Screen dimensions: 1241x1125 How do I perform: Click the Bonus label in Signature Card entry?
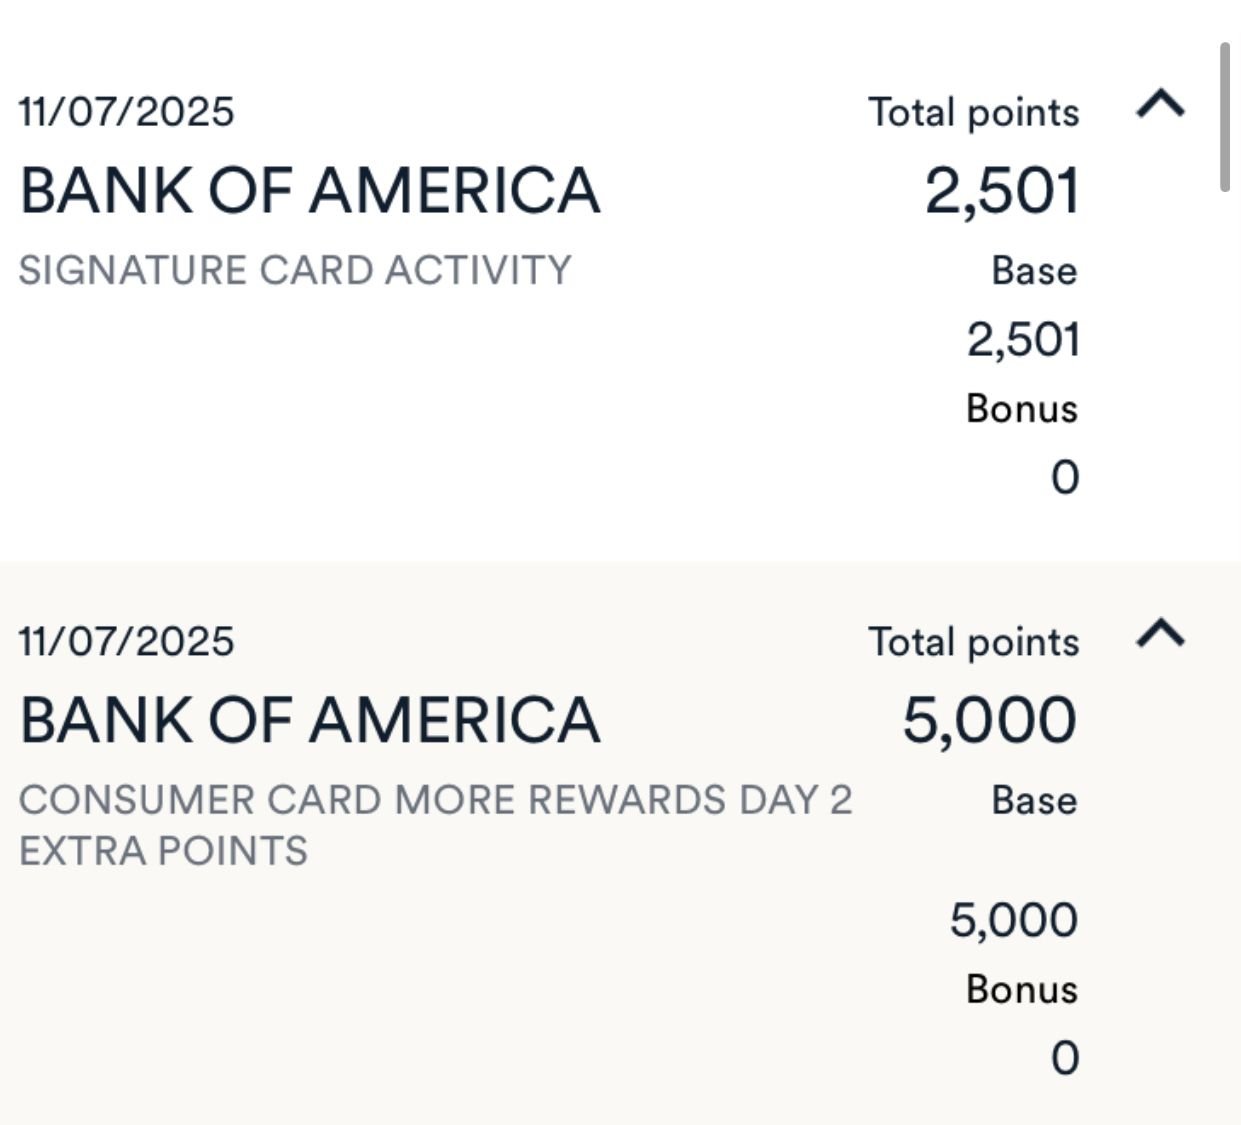click(x=1022, y=409)
